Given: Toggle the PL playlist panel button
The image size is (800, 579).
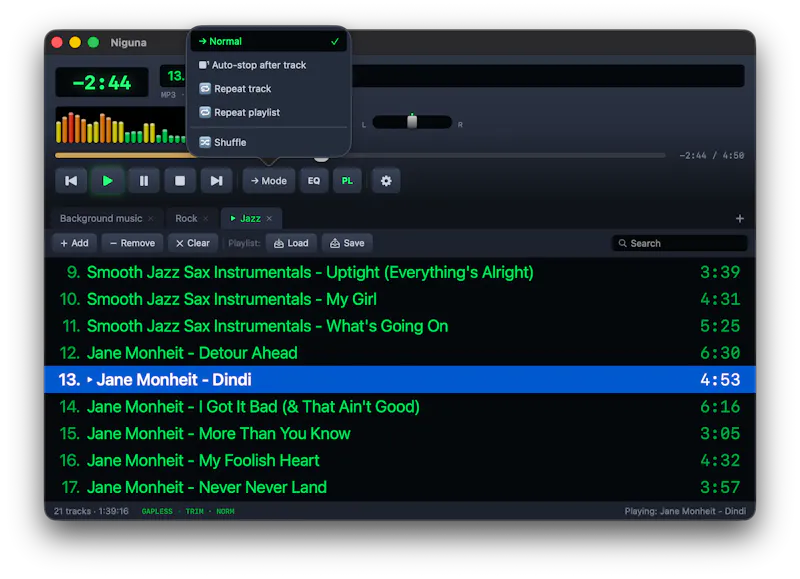Looking at the screenshot, I should [347, 181].
